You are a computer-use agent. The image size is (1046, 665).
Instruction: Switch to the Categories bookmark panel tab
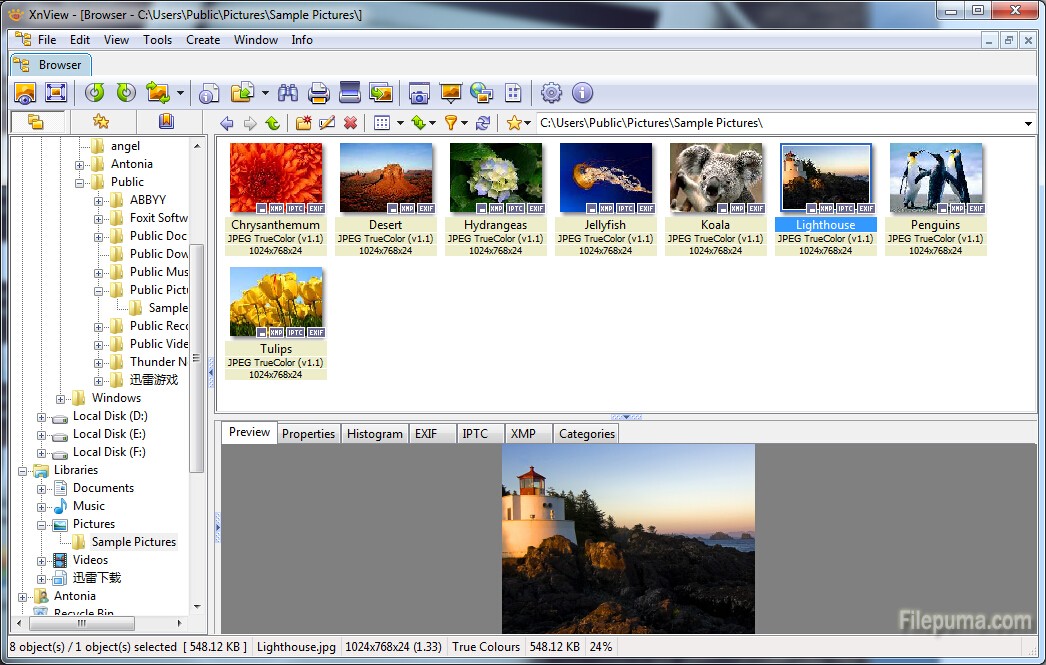point(166,122)
